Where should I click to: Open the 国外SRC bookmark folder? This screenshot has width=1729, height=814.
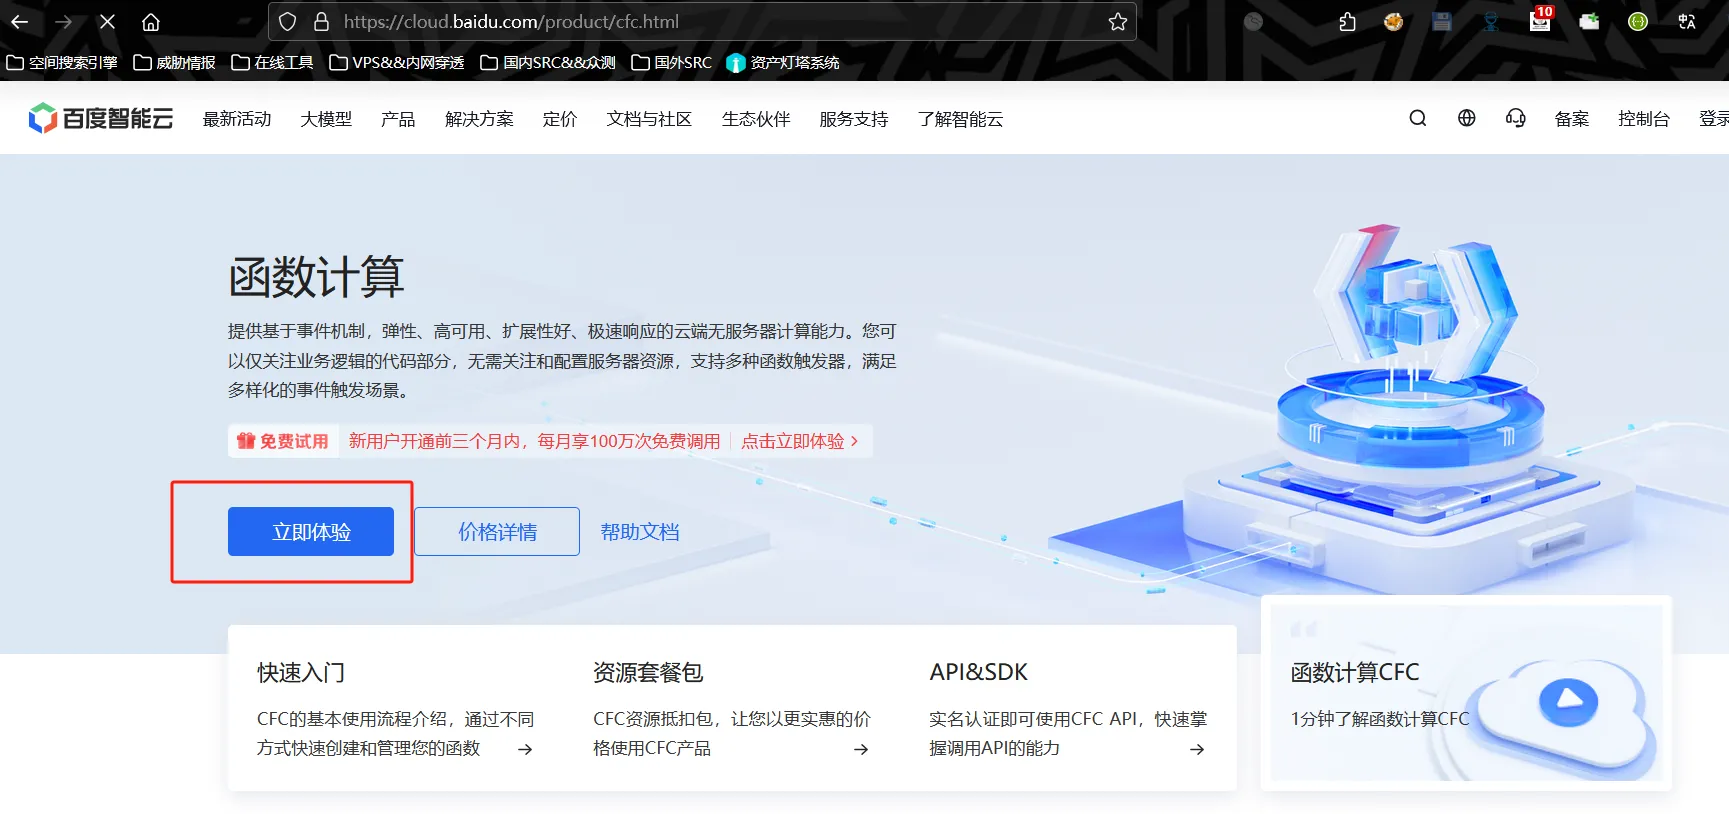tap(672, 63)
